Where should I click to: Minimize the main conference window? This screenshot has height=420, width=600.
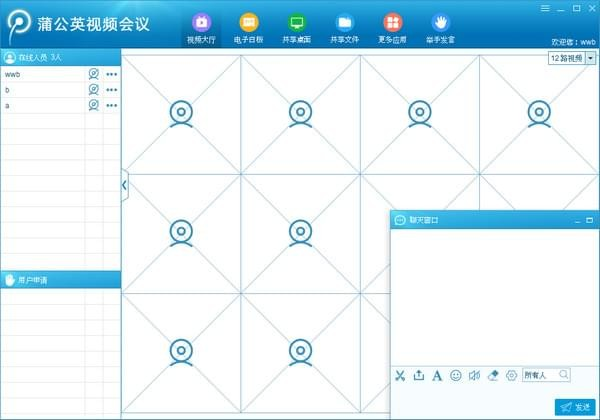click(561, 9)
